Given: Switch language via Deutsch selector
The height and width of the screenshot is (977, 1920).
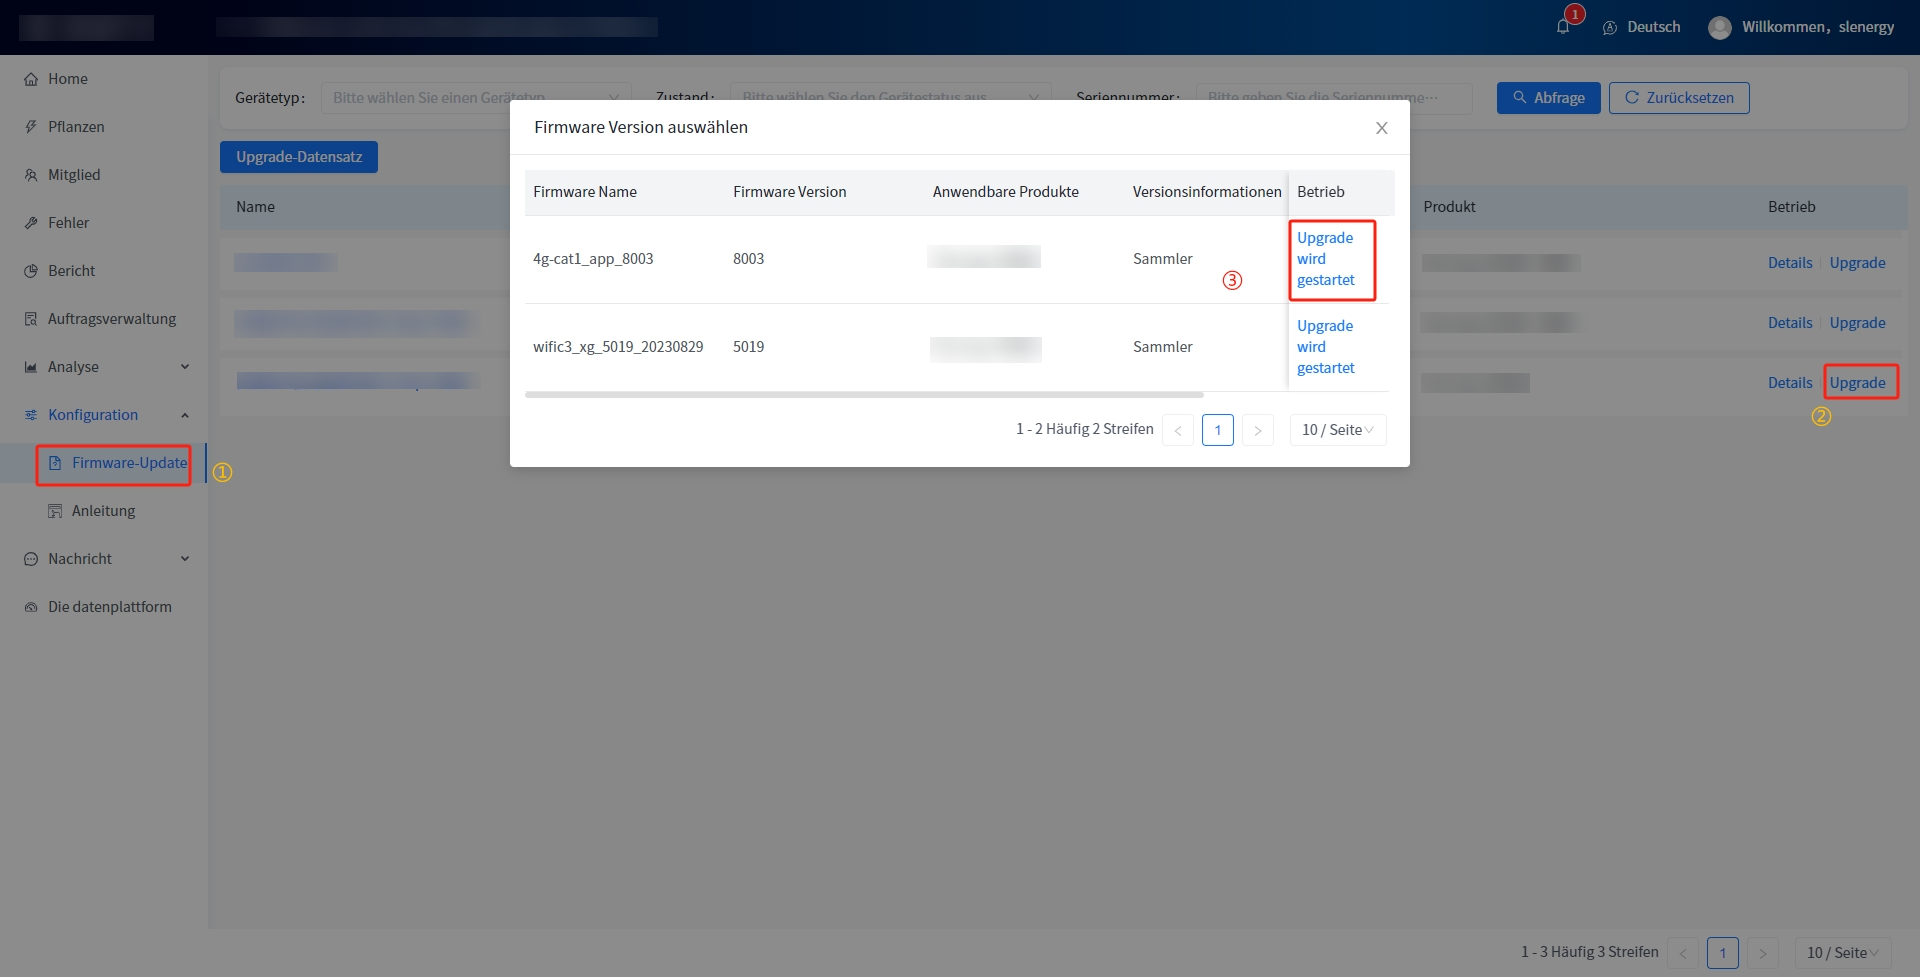Looking at the screenshot, I should pyautogui.click(x=1641, y=27).
